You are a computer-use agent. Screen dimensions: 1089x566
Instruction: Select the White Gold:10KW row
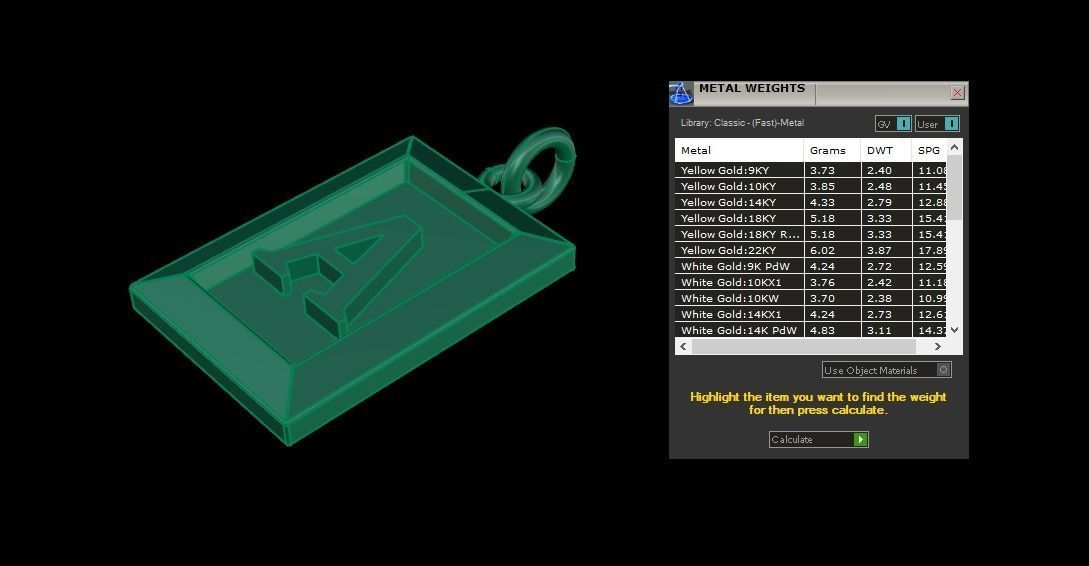click(x=810, y=298)
